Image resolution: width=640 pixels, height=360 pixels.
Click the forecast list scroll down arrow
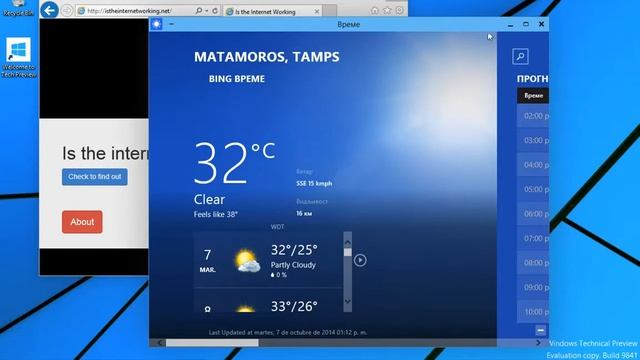coord(347,301)
